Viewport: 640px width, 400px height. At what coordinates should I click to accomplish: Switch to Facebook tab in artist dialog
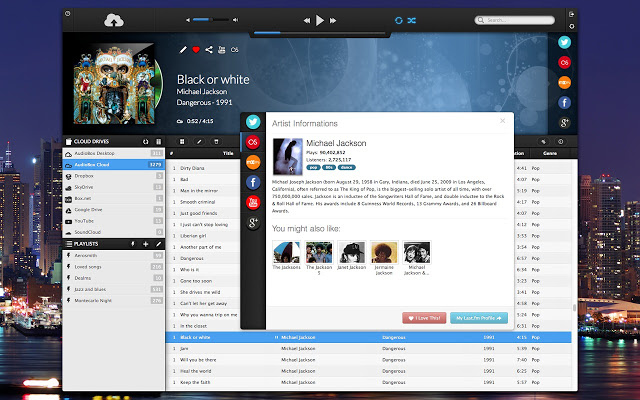coord(253,182)
